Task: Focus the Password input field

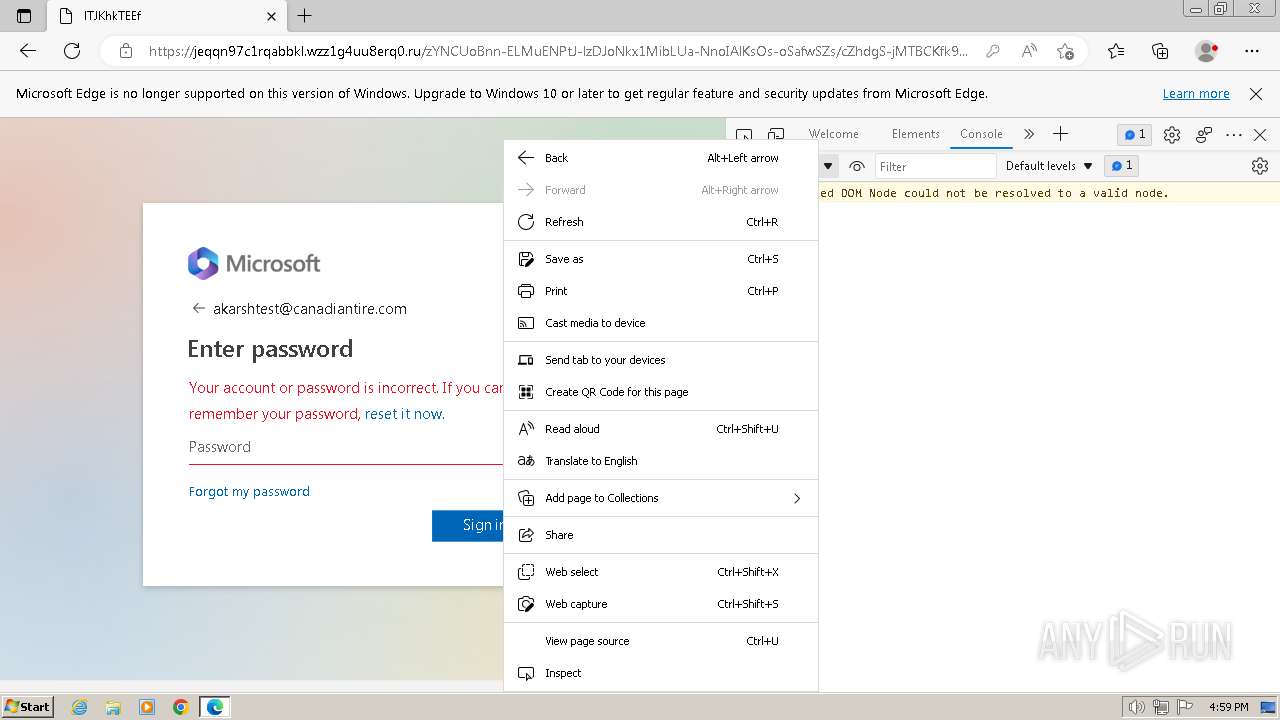Action: click(x=346, y=447)
